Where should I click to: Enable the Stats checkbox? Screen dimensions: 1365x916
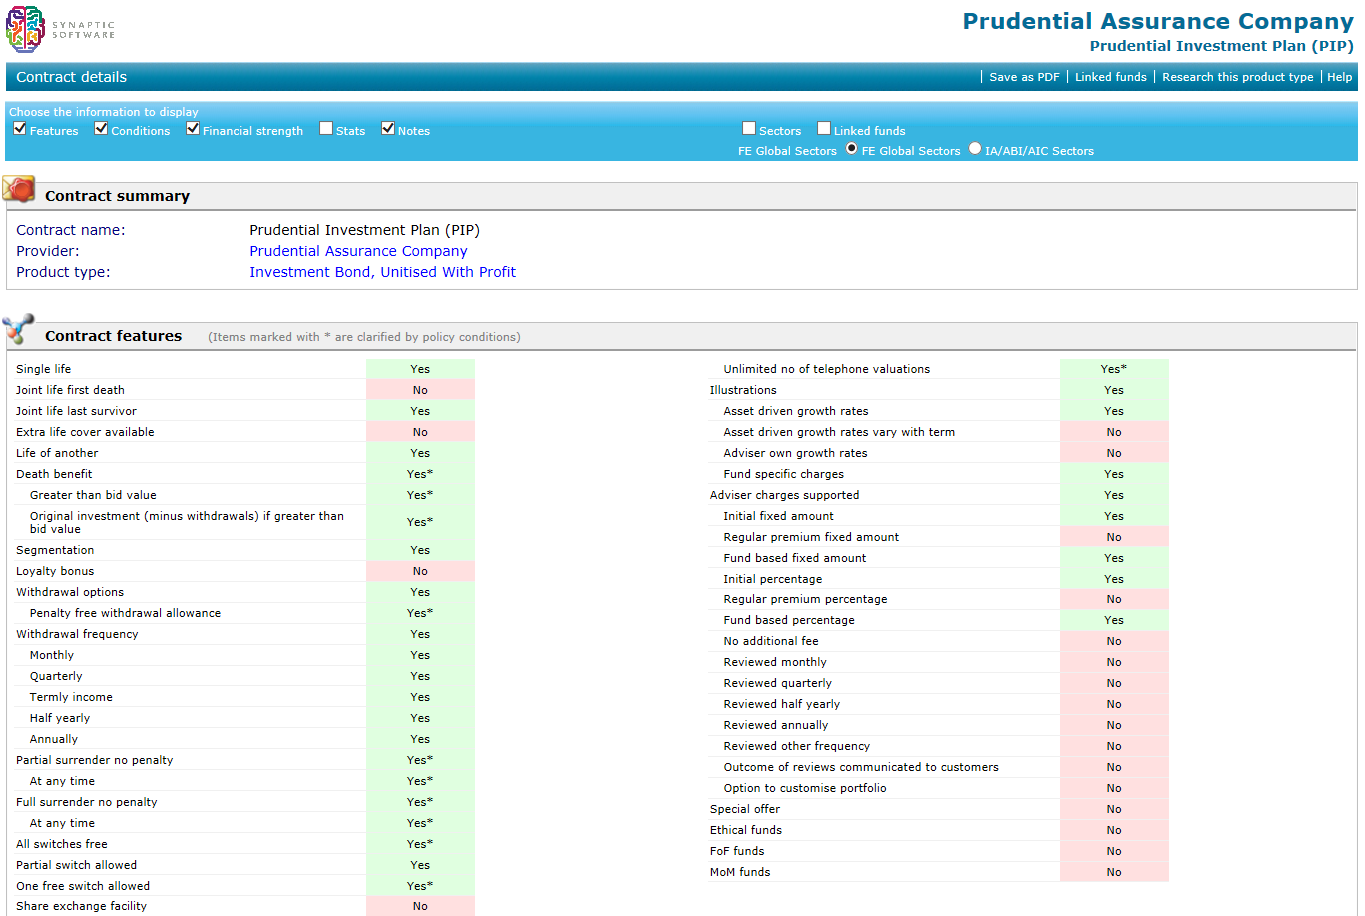[x=326, y=128]
